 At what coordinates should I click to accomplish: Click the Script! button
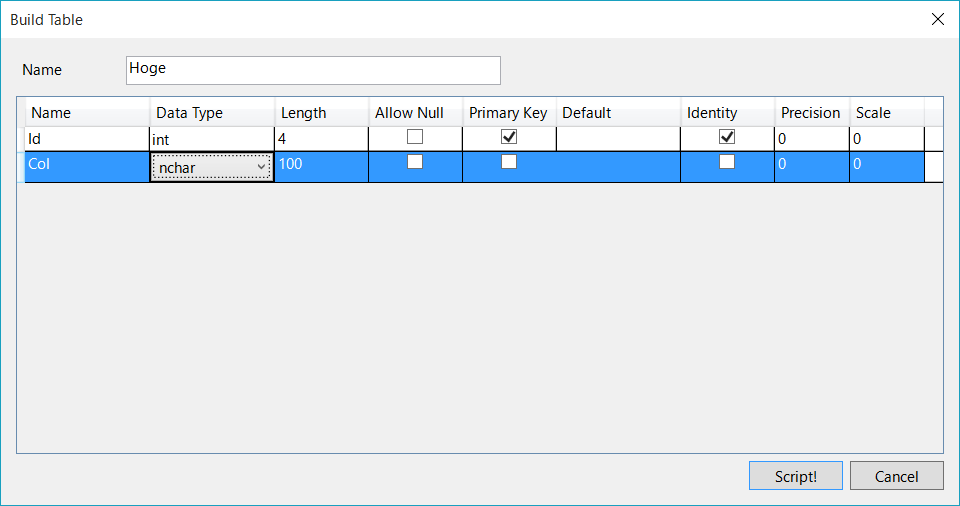795,475
